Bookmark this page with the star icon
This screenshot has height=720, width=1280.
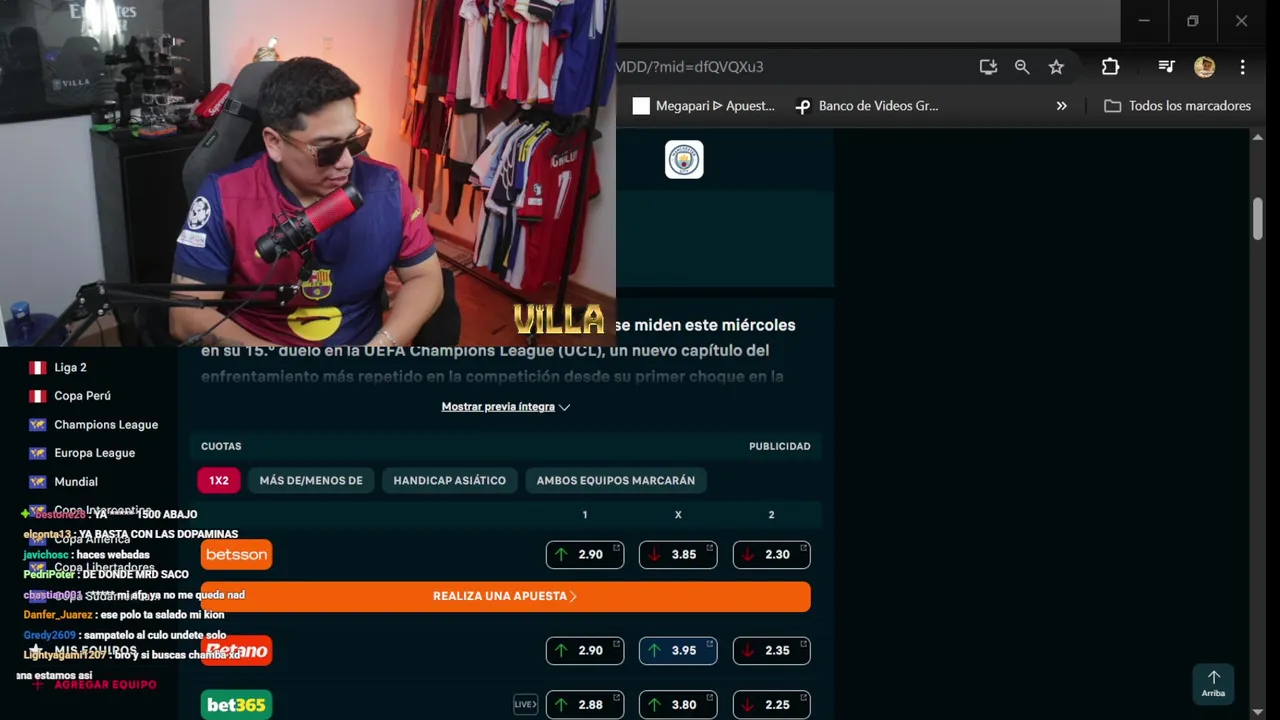[x=1056, y=67]
